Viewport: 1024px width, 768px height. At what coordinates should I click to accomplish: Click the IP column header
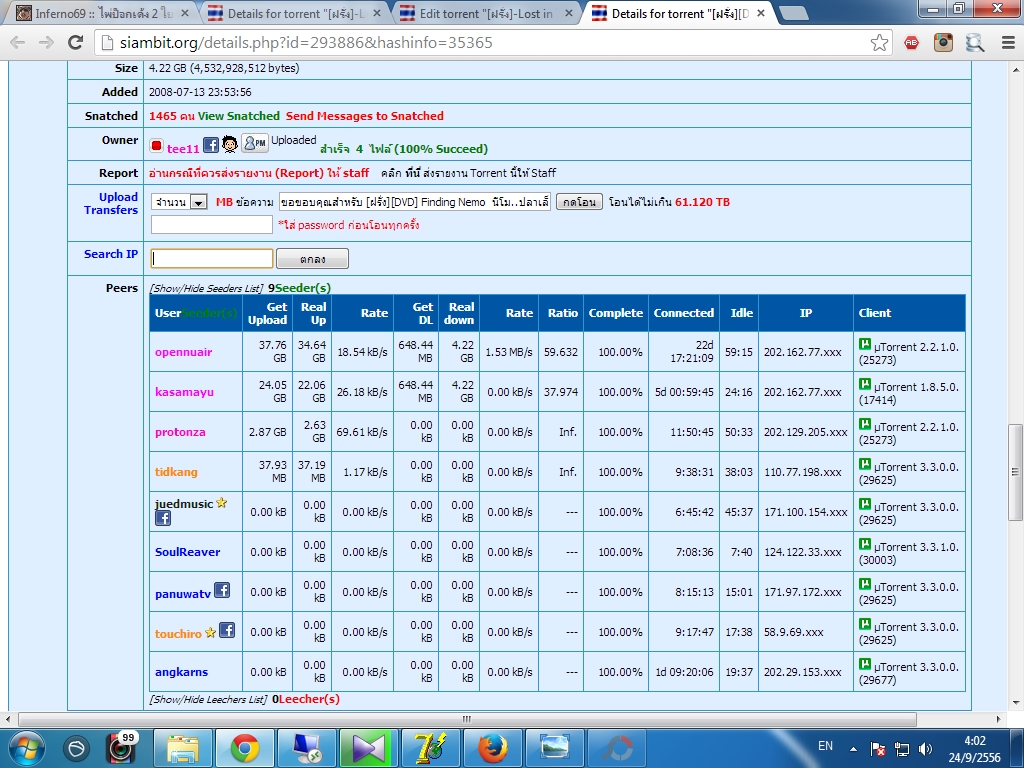pyautogui.click(x=806, y=313)
